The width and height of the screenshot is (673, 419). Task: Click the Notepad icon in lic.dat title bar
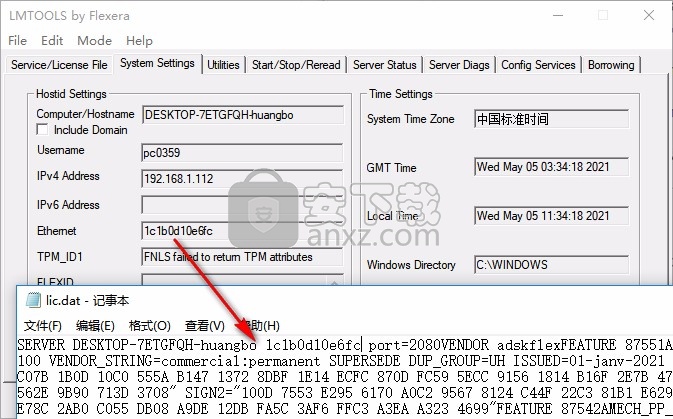coord(33,300)
